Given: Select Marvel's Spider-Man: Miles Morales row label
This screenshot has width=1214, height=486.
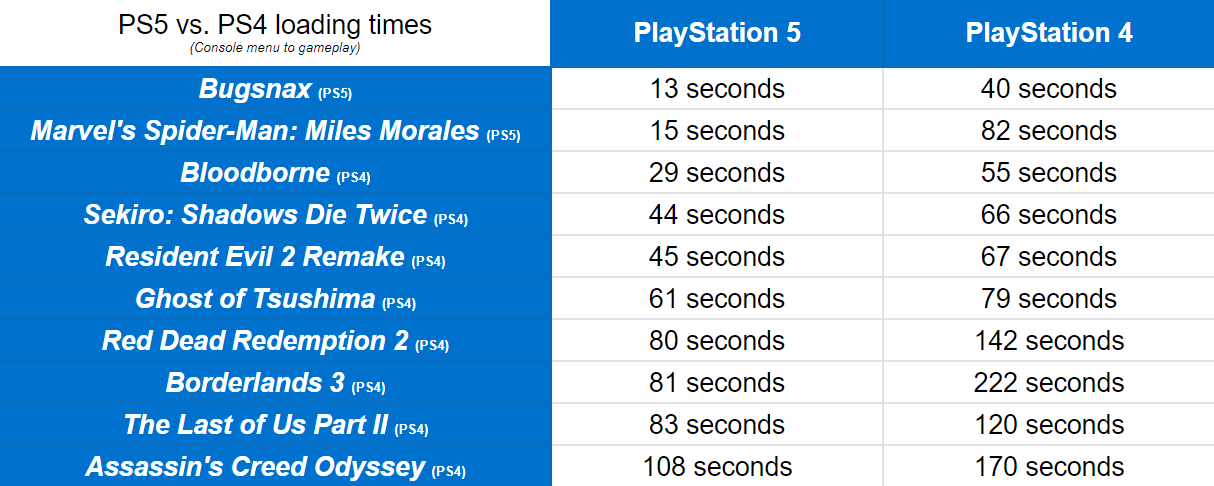Looking at the screenshot, I should 275,131.
